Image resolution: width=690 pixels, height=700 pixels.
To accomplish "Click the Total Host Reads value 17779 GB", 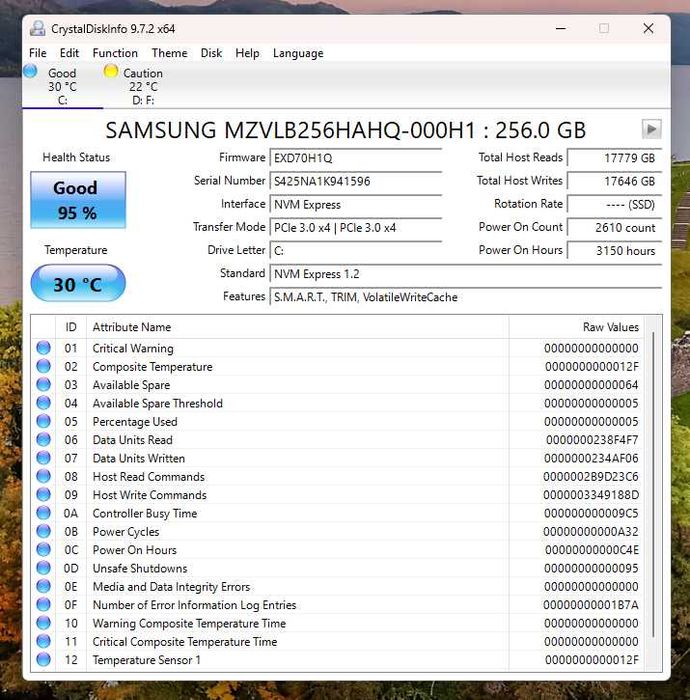I will (614, 158).
